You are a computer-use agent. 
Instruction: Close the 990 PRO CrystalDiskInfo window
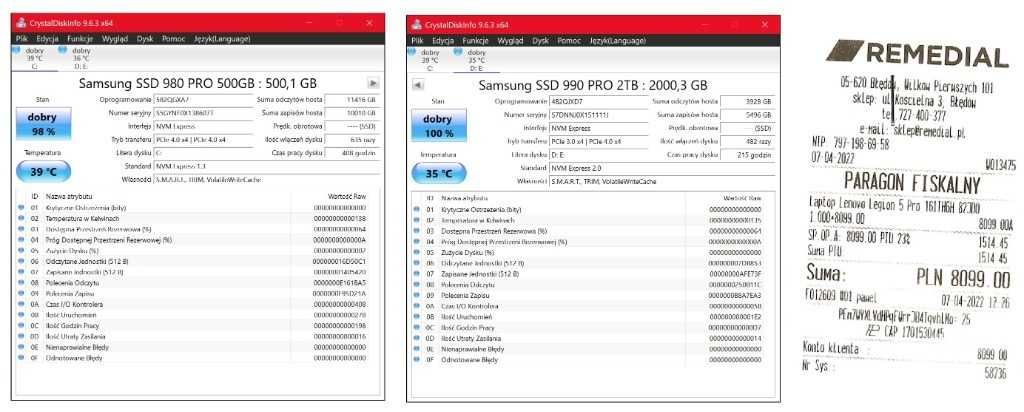click(765, 25)
